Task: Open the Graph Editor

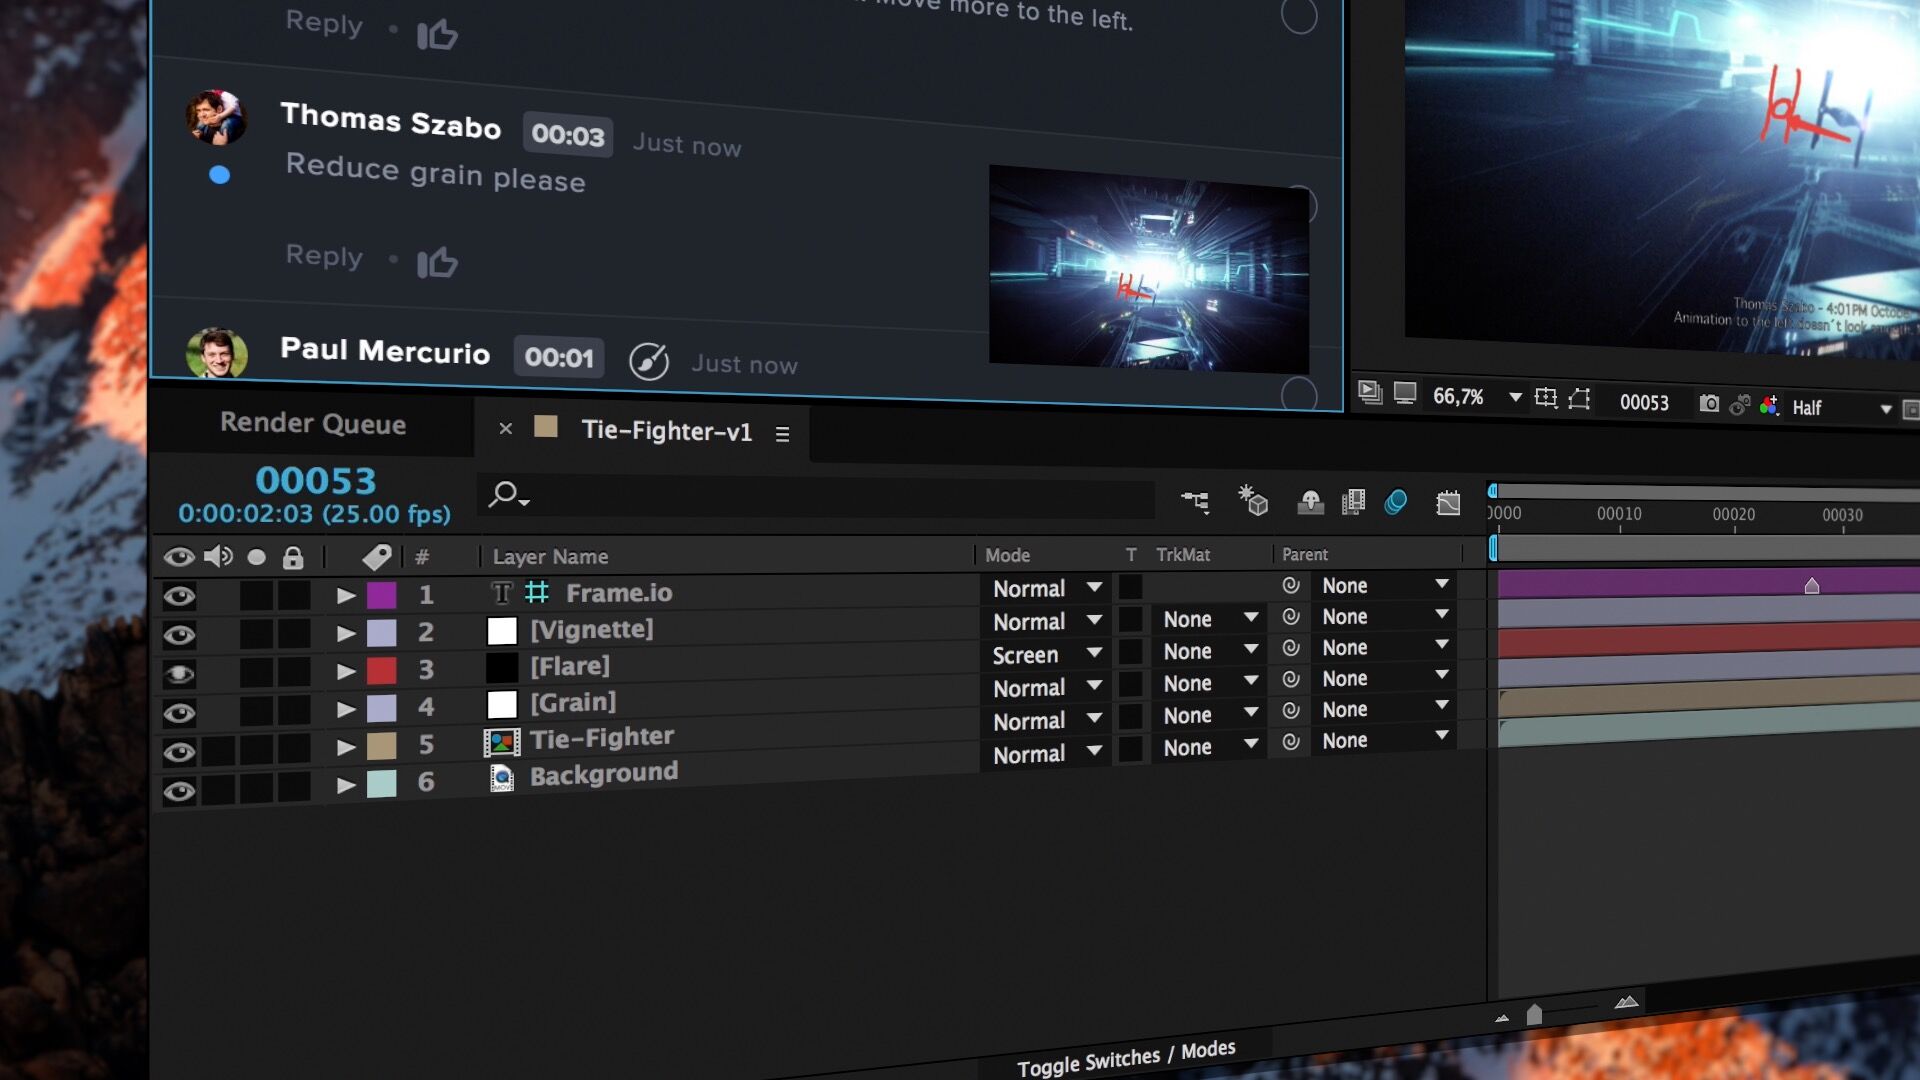Action: 1450,503
